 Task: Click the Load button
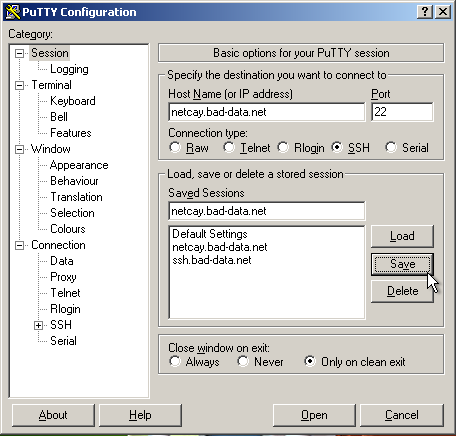click(402, 236)
